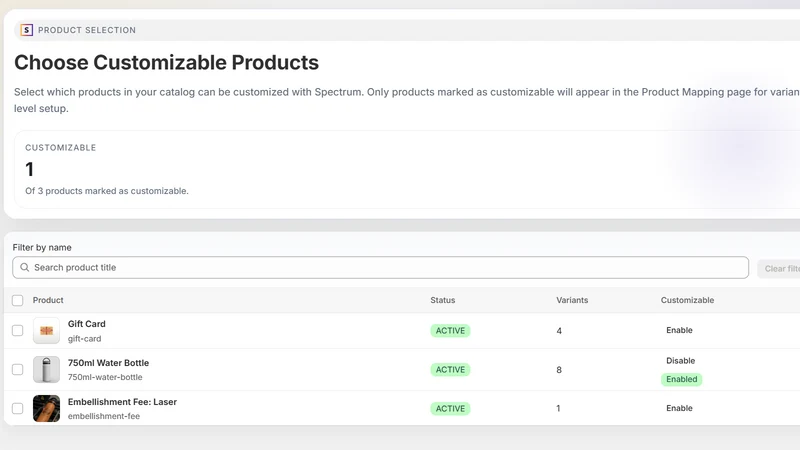
Task: Check the Embellishment Fee: Laser checkbox
Action: tap(18, 408)
